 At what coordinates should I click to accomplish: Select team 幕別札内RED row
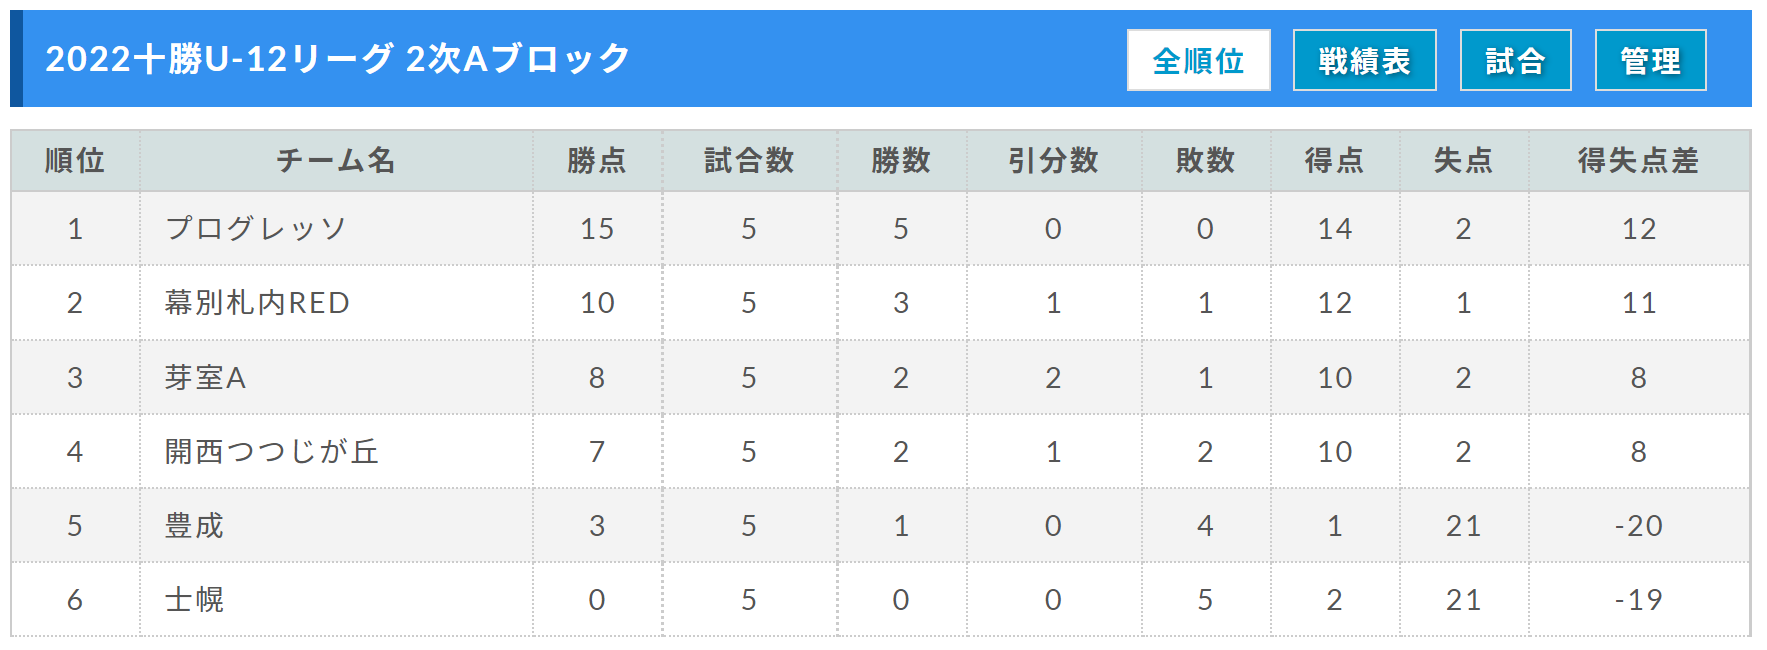(x=880, y=303)
